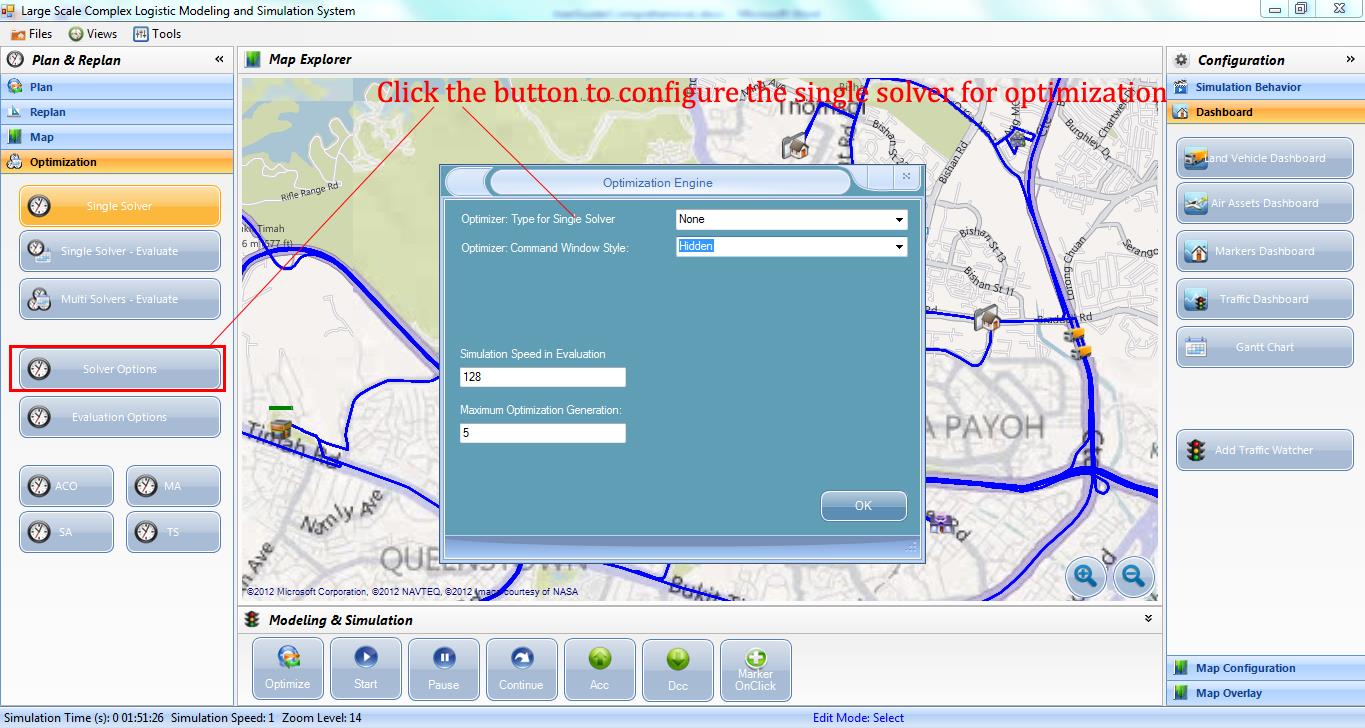
Task: Start the simulation
Action: [365, 668]
